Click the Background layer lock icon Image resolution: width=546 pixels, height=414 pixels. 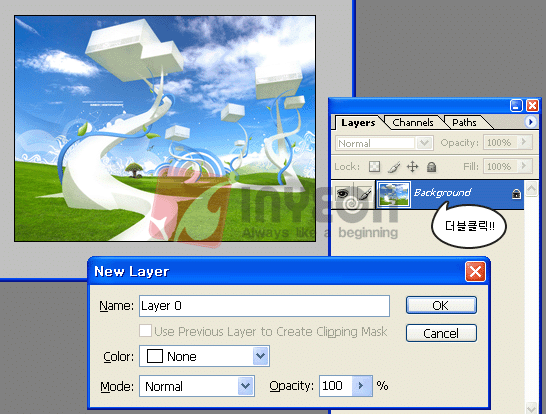tap(516, 194)
